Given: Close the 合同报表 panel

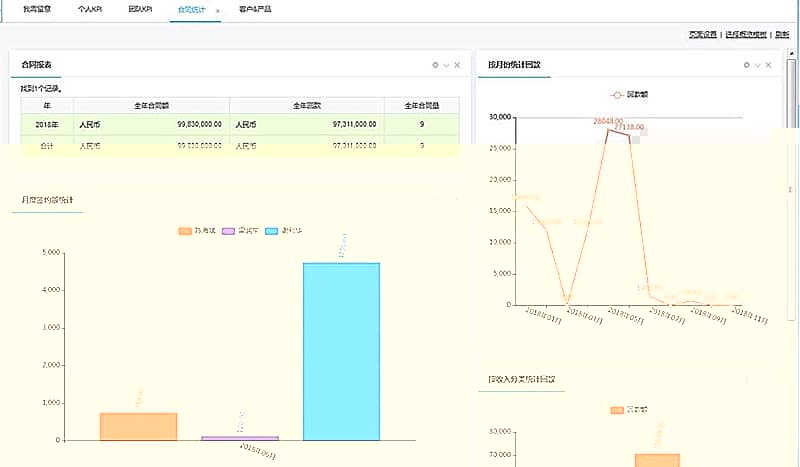Looking at the screenshot, I should click(x=457, y=65).
